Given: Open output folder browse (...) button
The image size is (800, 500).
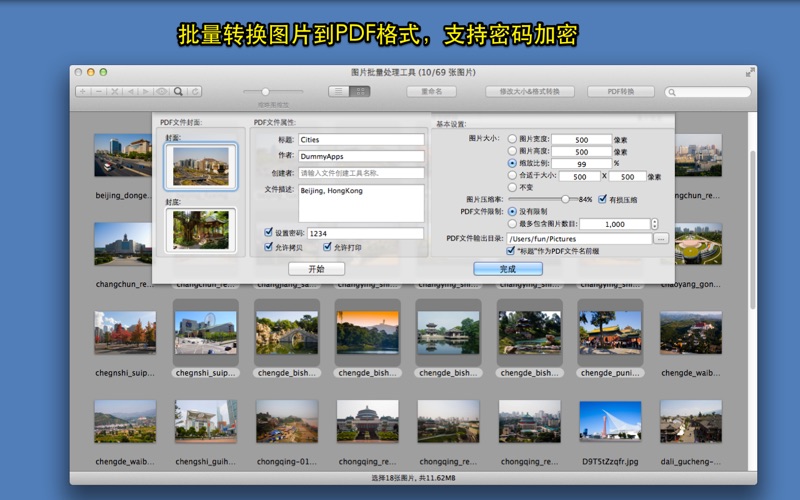Looking at the screenshot, I should coord(660,239).
